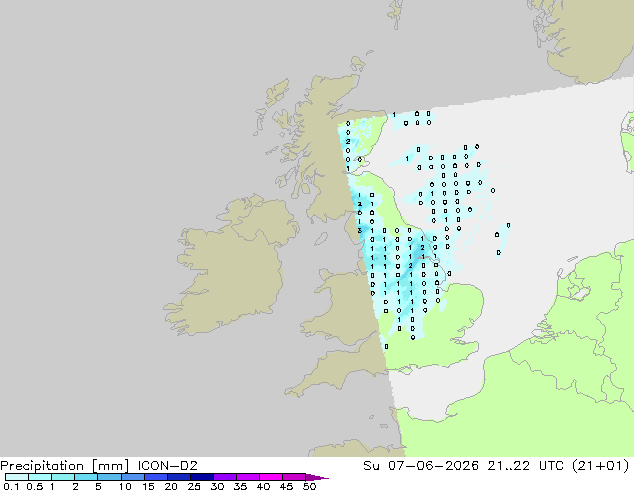Click the 35–40 mm legend color swatch
Viewport: 634px width, 490px height.
pyautogui.click(x=247, y=477)
